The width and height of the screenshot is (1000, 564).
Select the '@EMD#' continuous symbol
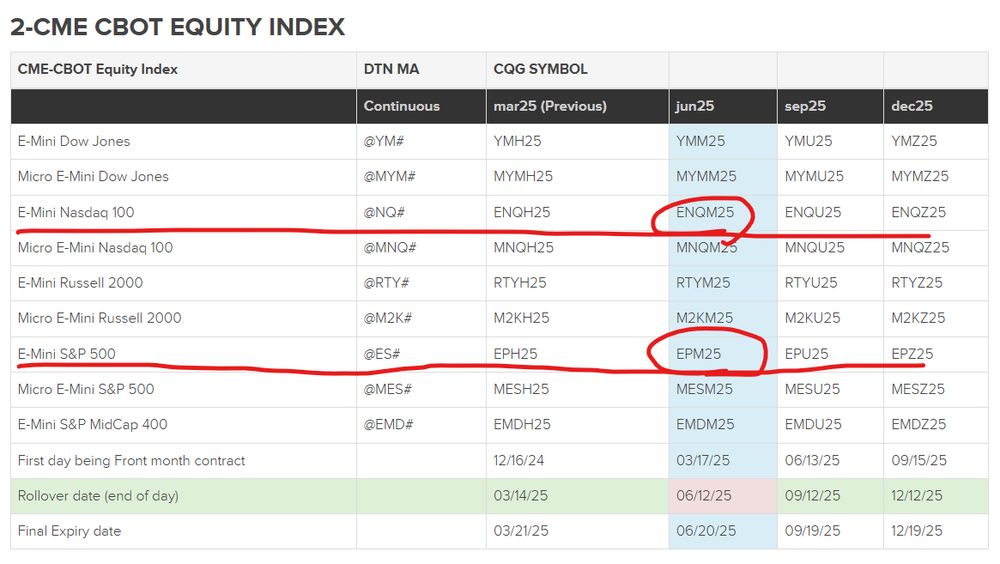tap(388, 424)
